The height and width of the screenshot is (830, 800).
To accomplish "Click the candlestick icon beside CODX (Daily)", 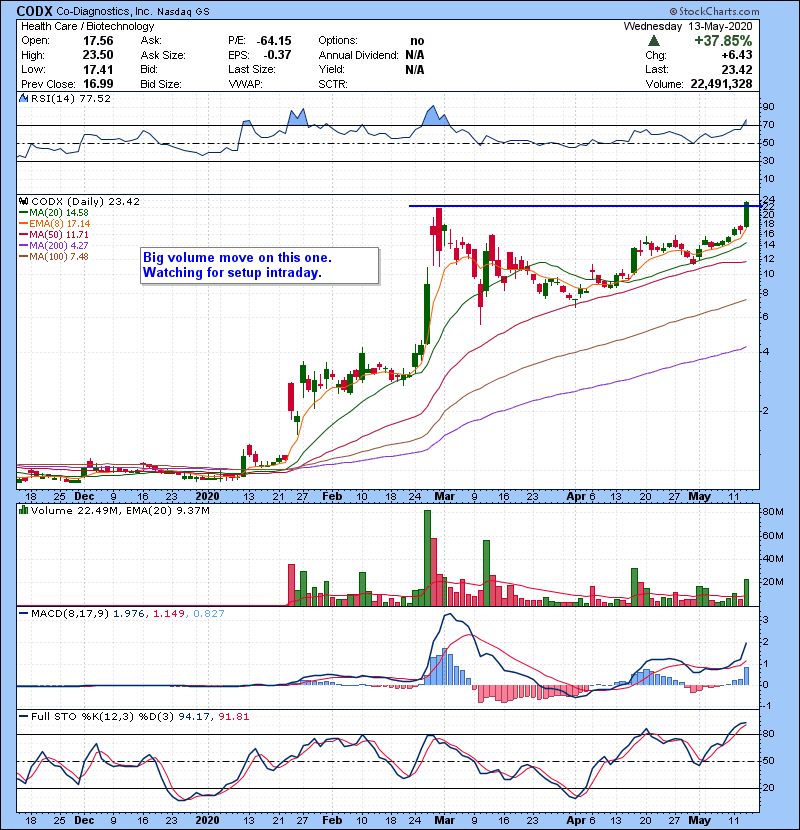I will point(23,202).
